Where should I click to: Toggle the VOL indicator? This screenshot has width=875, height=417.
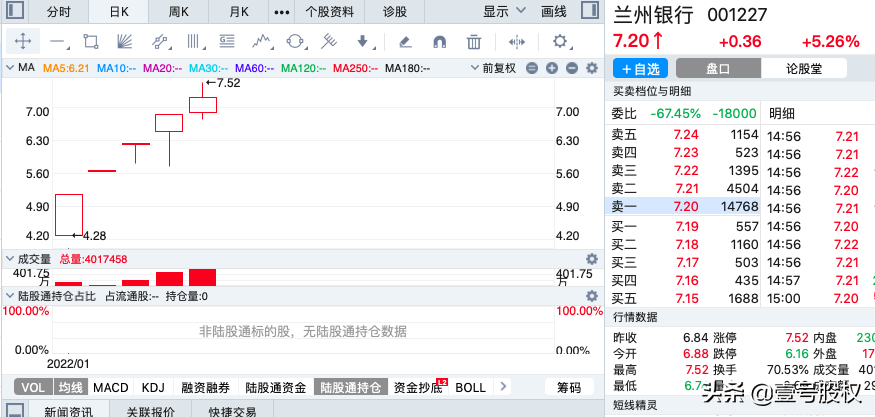tap(33, 387)
